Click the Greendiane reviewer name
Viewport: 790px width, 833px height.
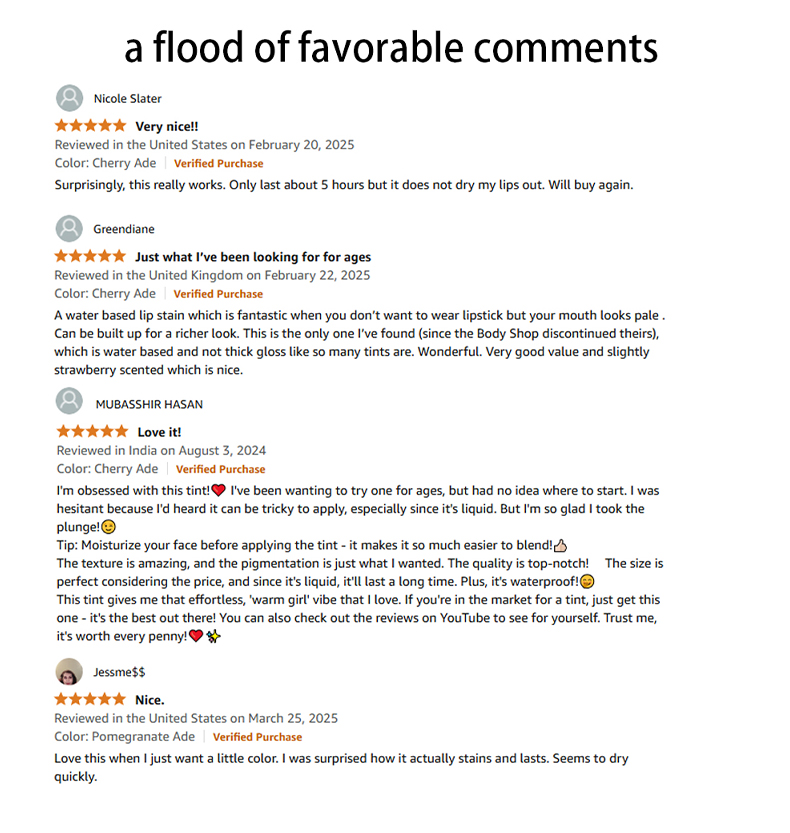[124, 230]
